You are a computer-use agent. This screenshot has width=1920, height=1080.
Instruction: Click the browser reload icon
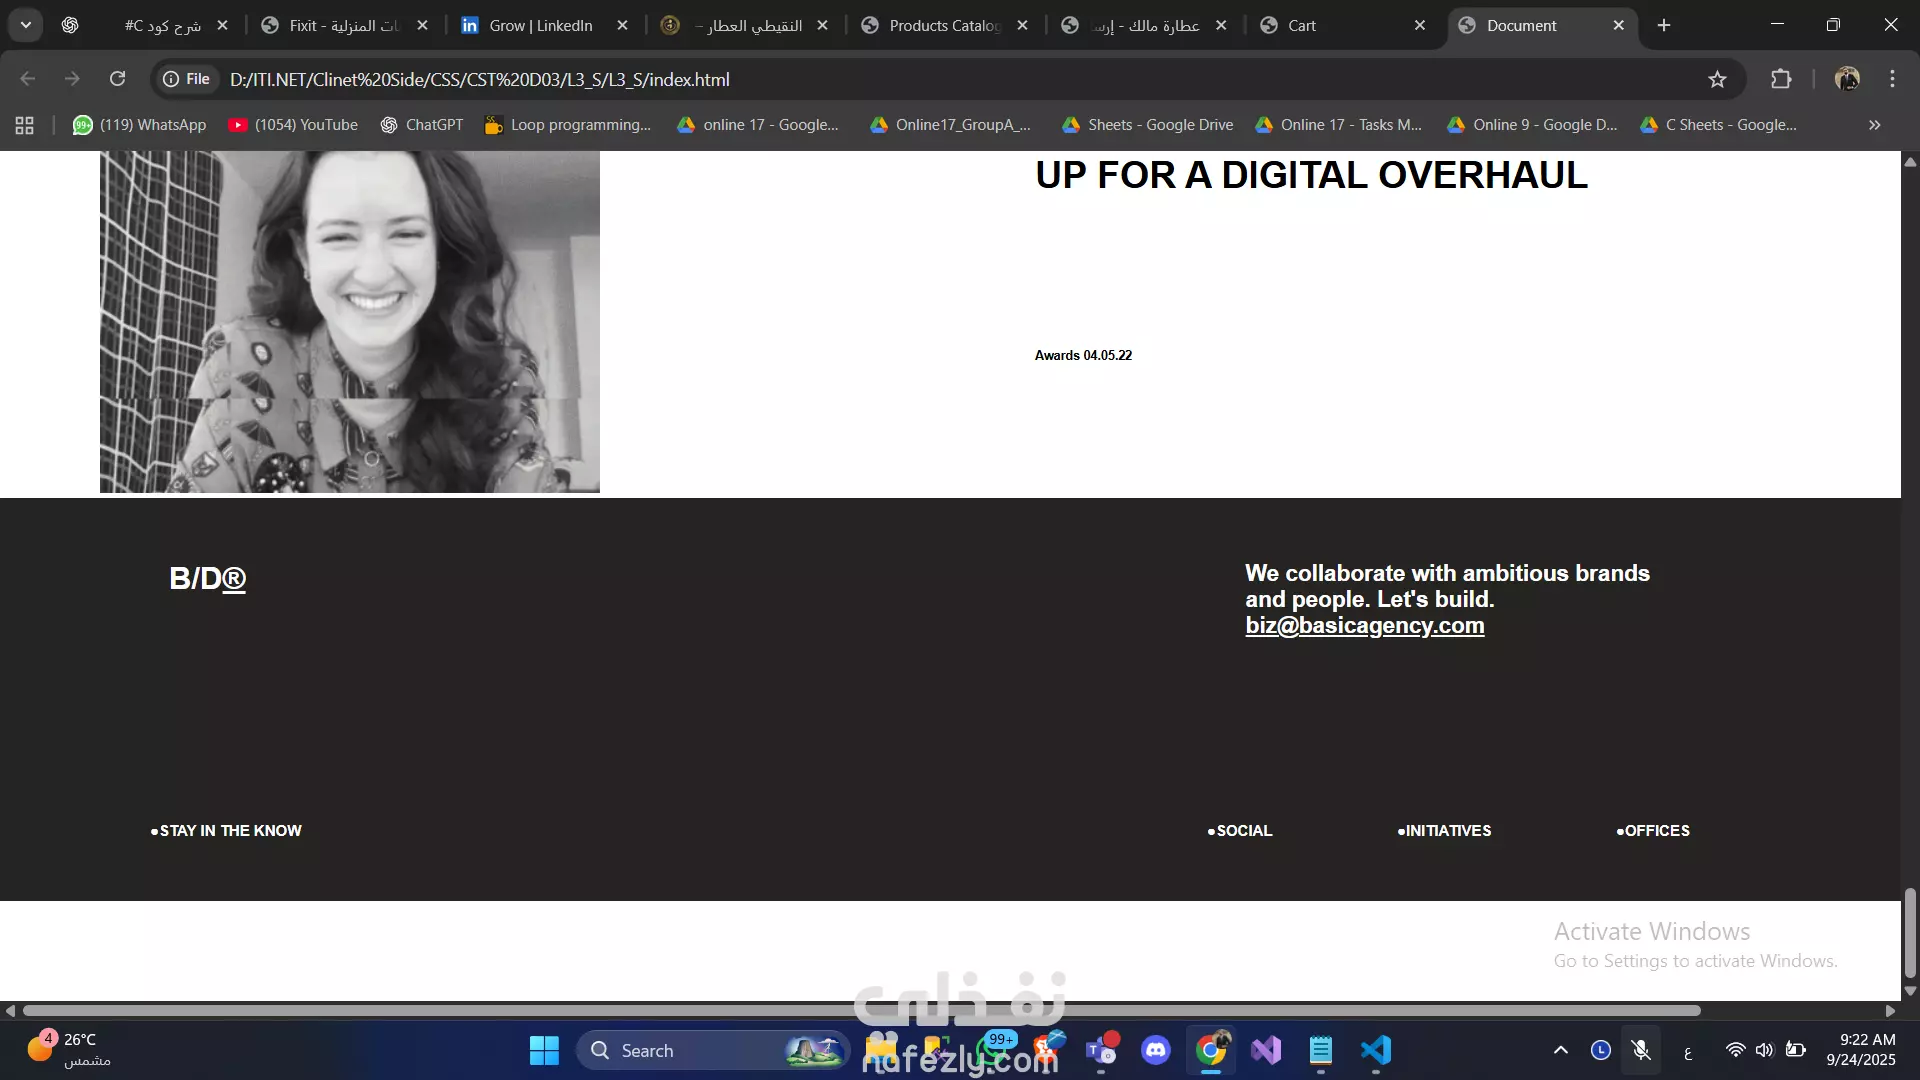pyautogui.click(x=117, y=79)
